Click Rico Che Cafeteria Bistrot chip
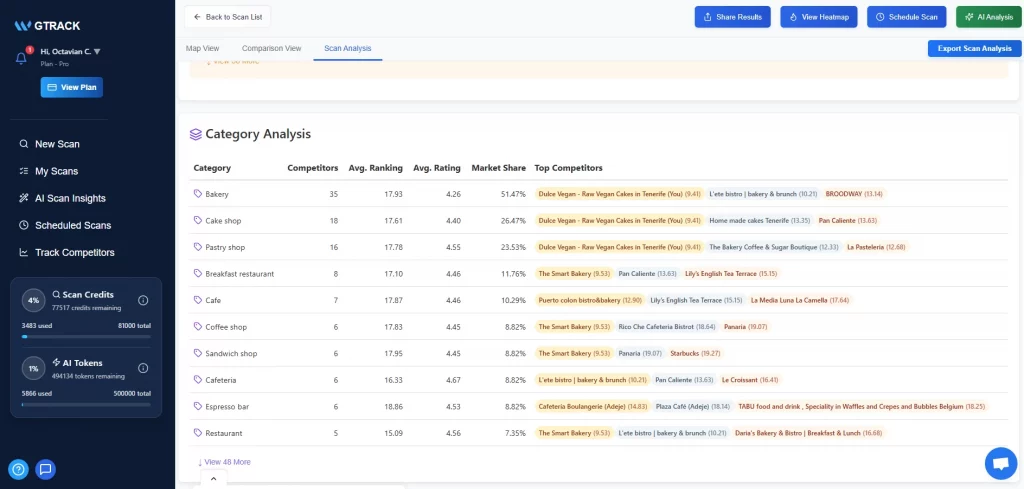The image size is (1024, 489). point(667,326)
